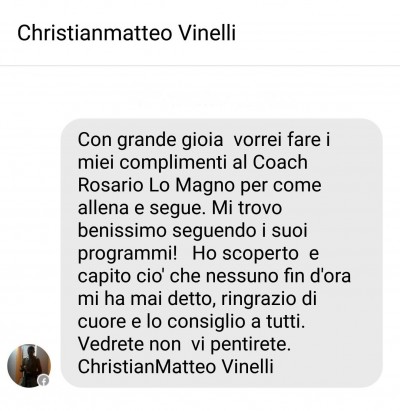
Task: Click the text "Ho scoperto e"
Action: click(256, 254)
